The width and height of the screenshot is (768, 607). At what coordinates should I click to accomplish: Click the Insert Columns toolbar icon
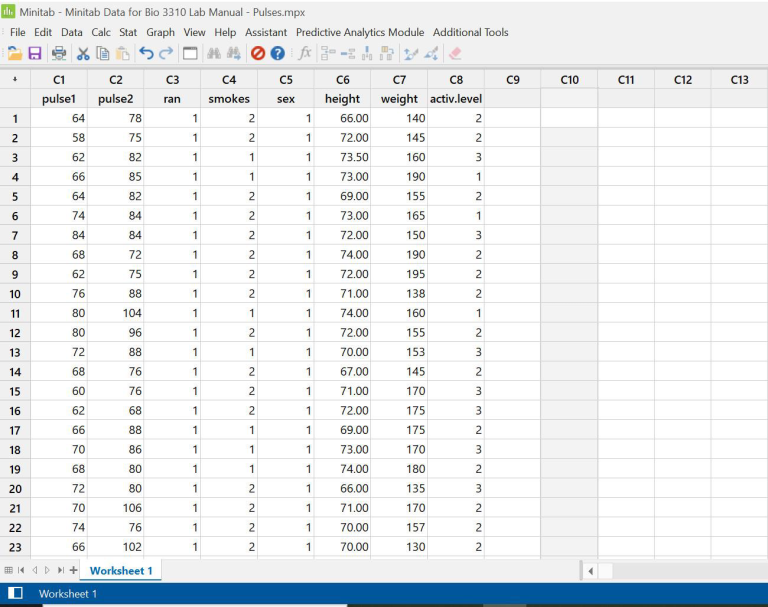coord(367,53)
